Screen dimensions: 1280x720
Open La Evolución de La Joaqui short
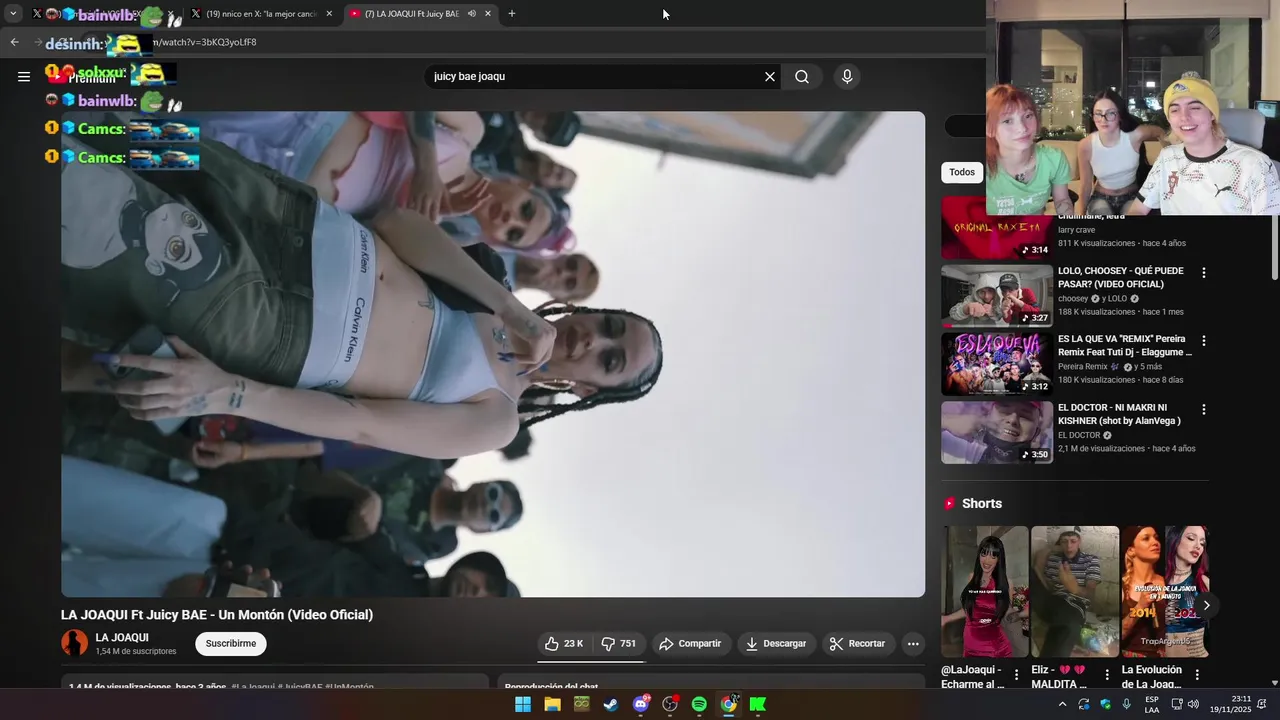(x=1165, y=591)
